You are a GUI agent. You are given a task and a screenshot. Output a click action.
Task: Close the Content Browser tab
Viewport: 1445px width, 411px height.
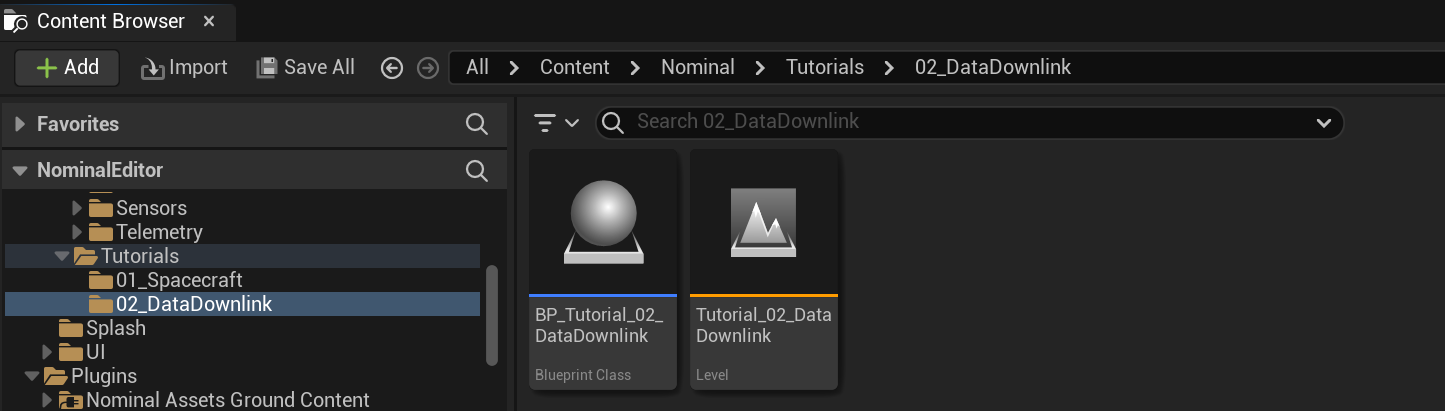coord(208,21)
